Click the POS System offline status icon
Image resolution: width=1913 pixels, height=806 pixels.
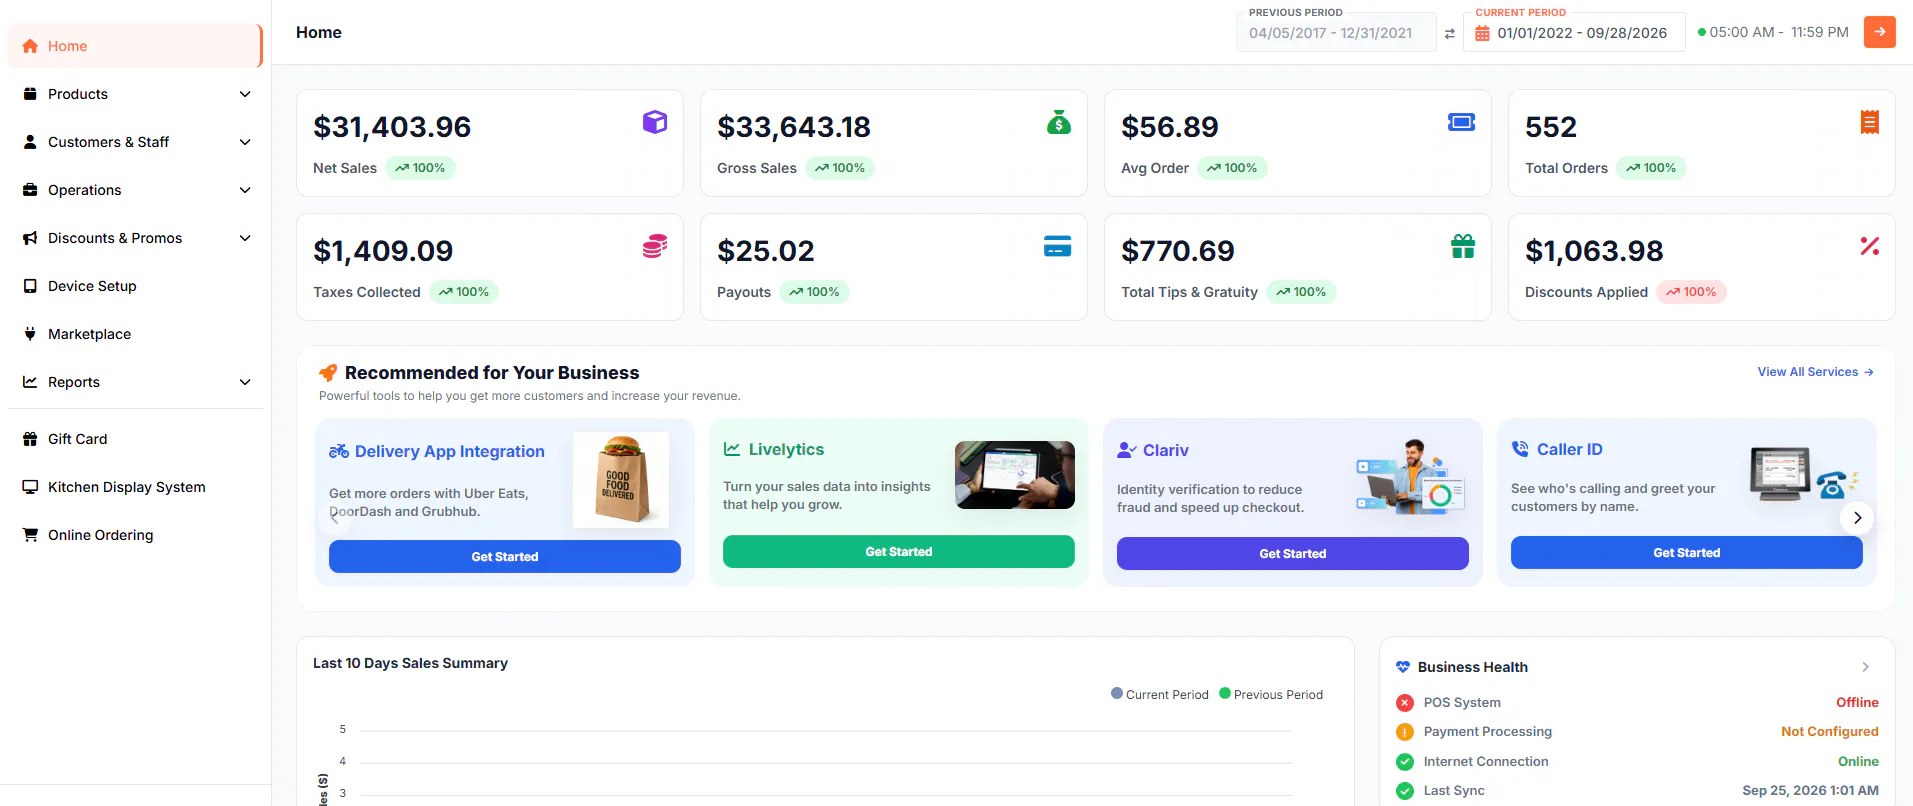coord(1405,703)
